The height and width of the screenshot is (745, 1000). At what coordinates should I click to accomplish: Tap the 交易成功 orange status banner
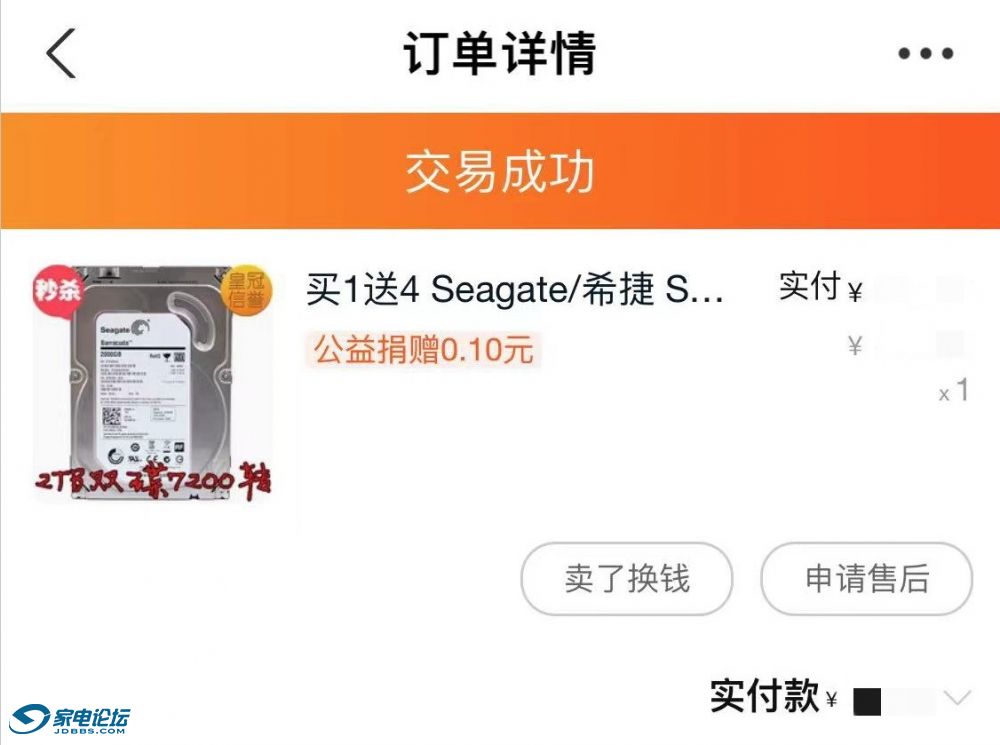500,171
